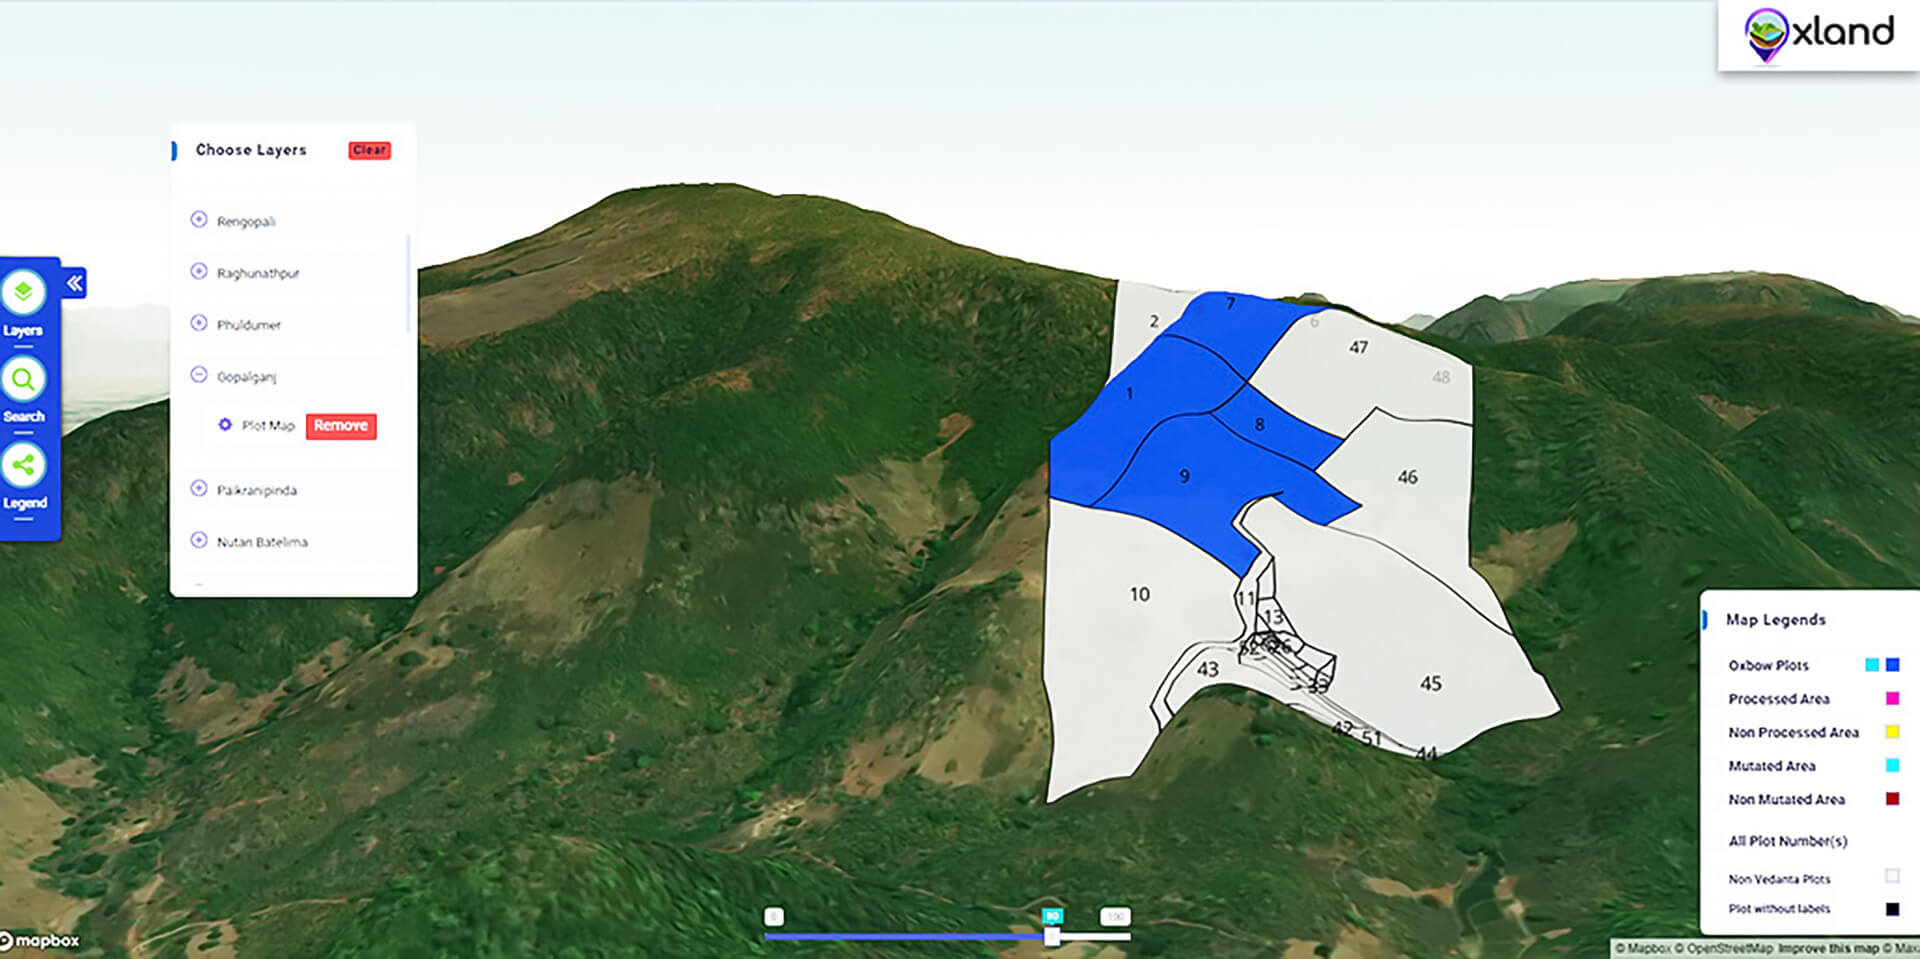This screenshot has width=1920, height=959.
Task: Open the Layers panel icon
Action: 23,293
